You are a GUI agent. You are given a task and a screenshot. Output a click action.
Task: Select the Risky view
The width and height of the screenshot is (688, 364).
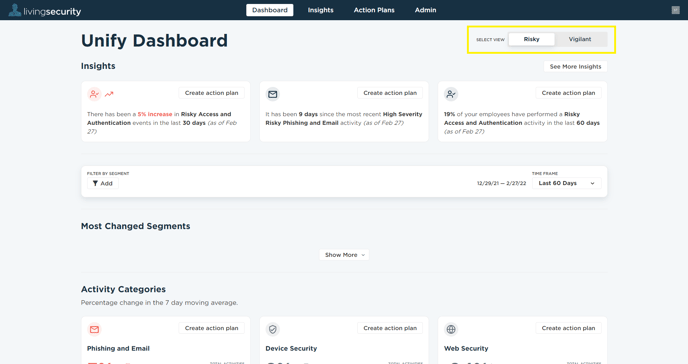coord(531,39)
